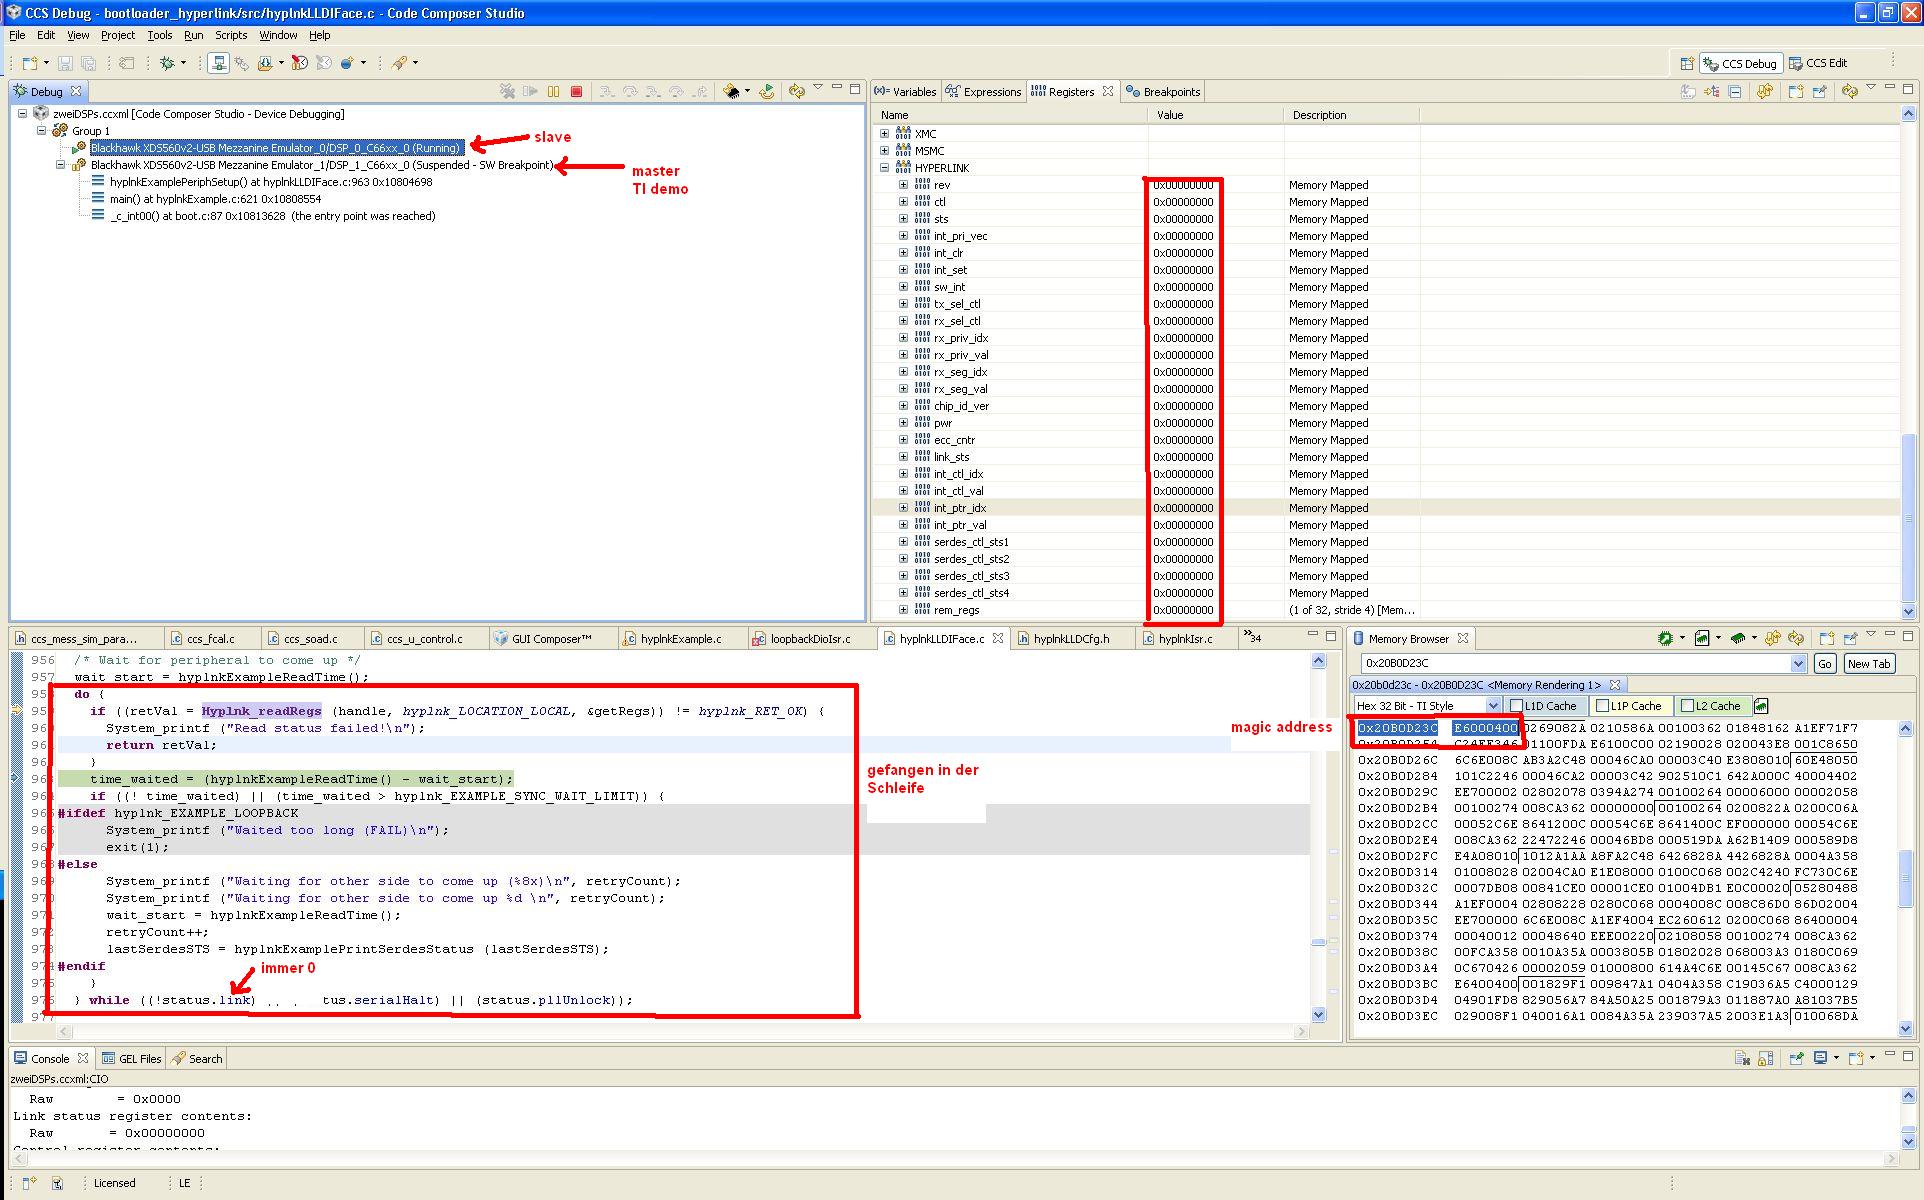Collapse the Group 1 tree node
The height and width of the screenshot is (1200, 1924).
pos(41,131)
